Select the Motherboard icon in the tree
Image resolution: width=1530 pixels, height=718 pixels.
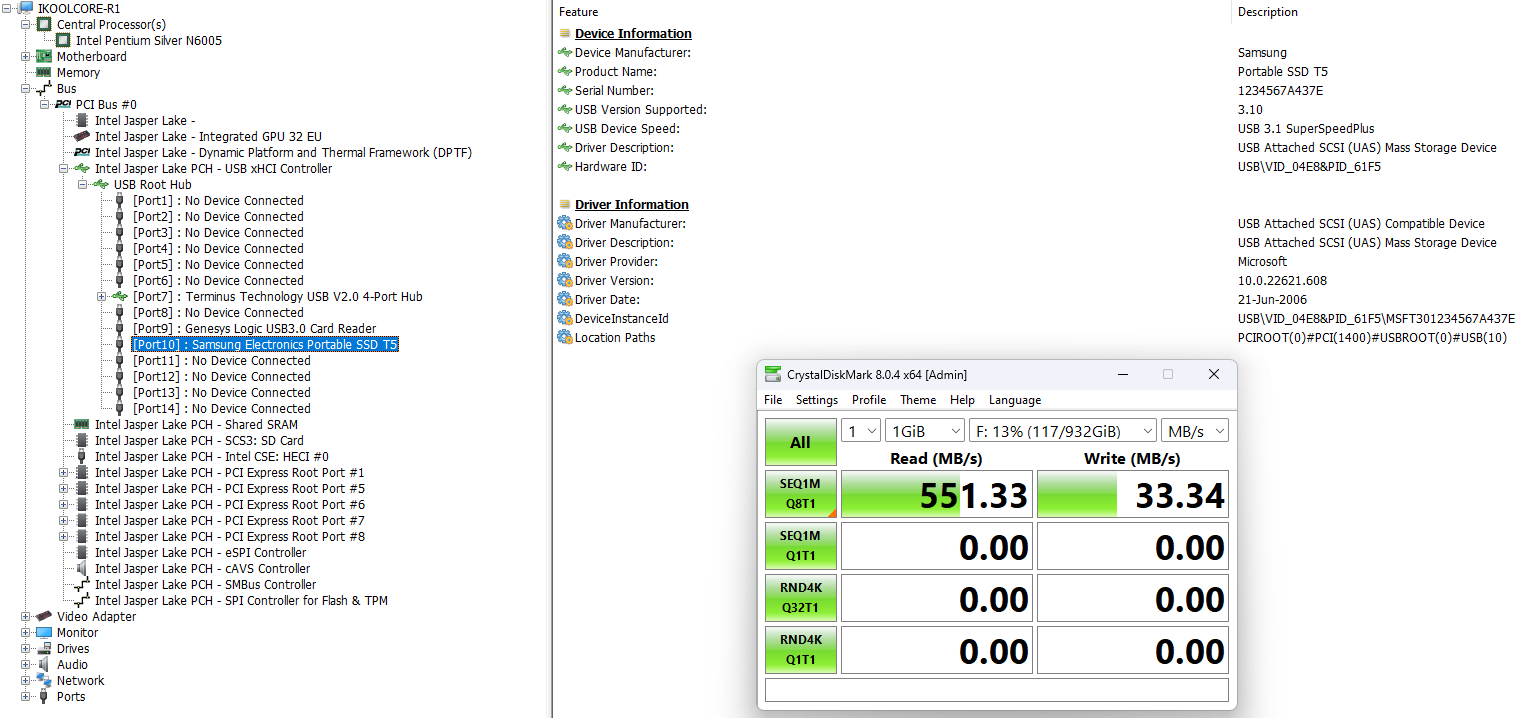(44, 56)
